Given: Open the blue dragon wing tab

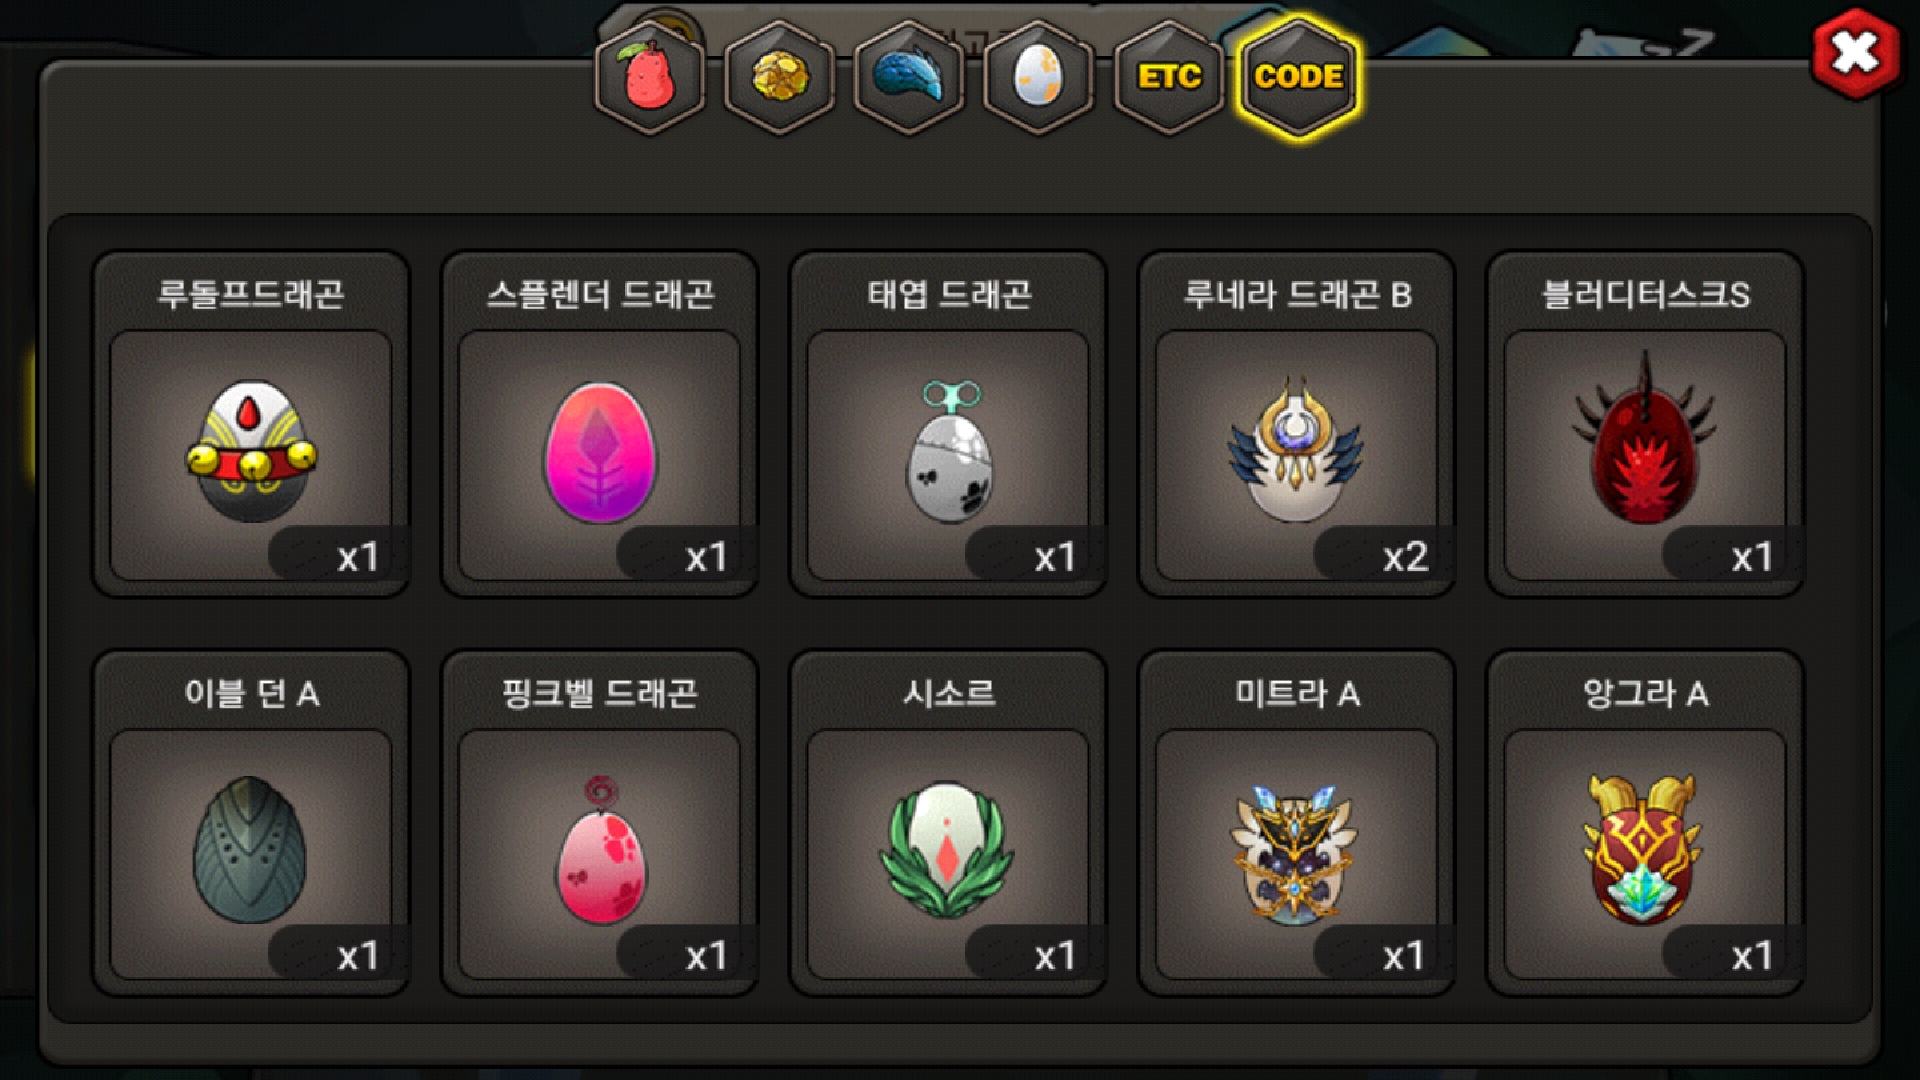Looking at the screenshot, I should (909, 77).
